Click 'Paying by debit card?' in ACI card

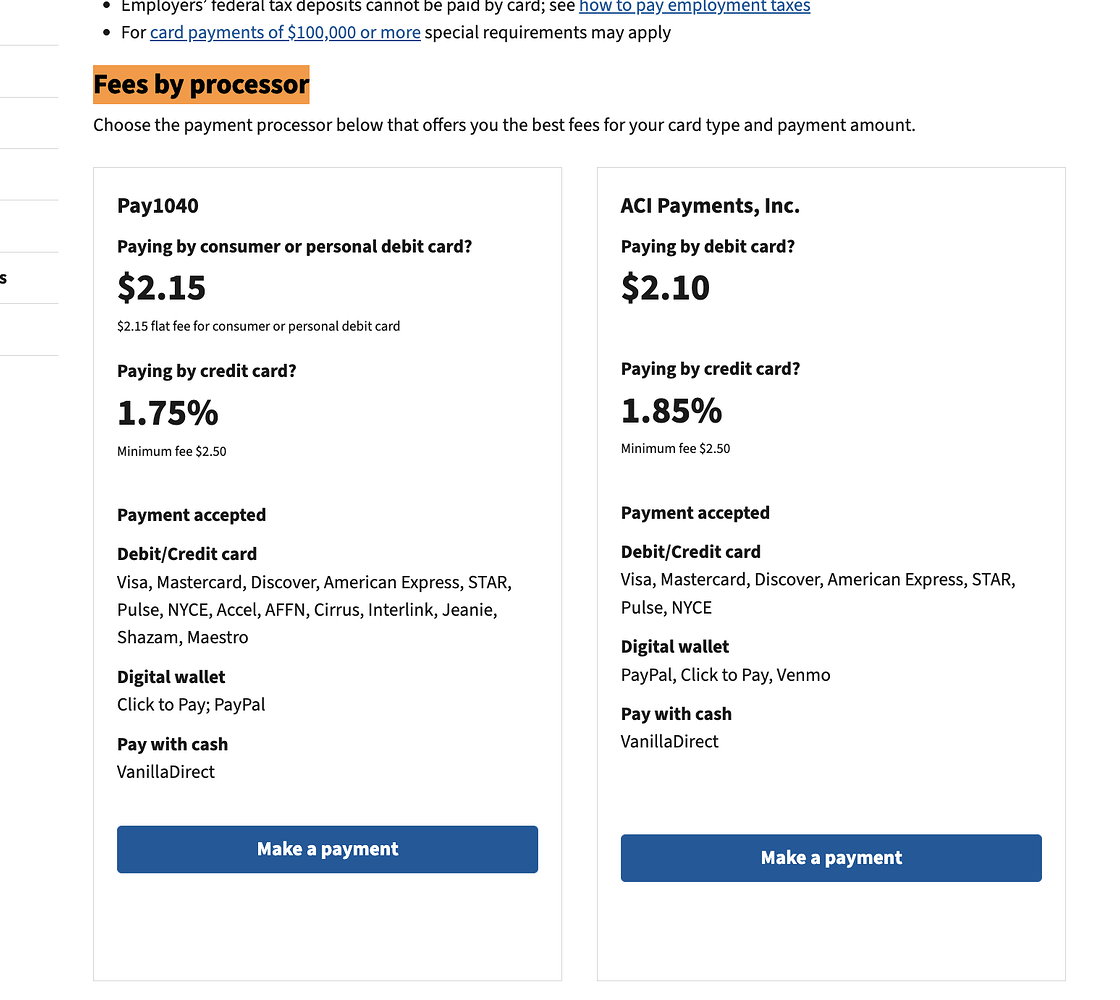(707, 247)
